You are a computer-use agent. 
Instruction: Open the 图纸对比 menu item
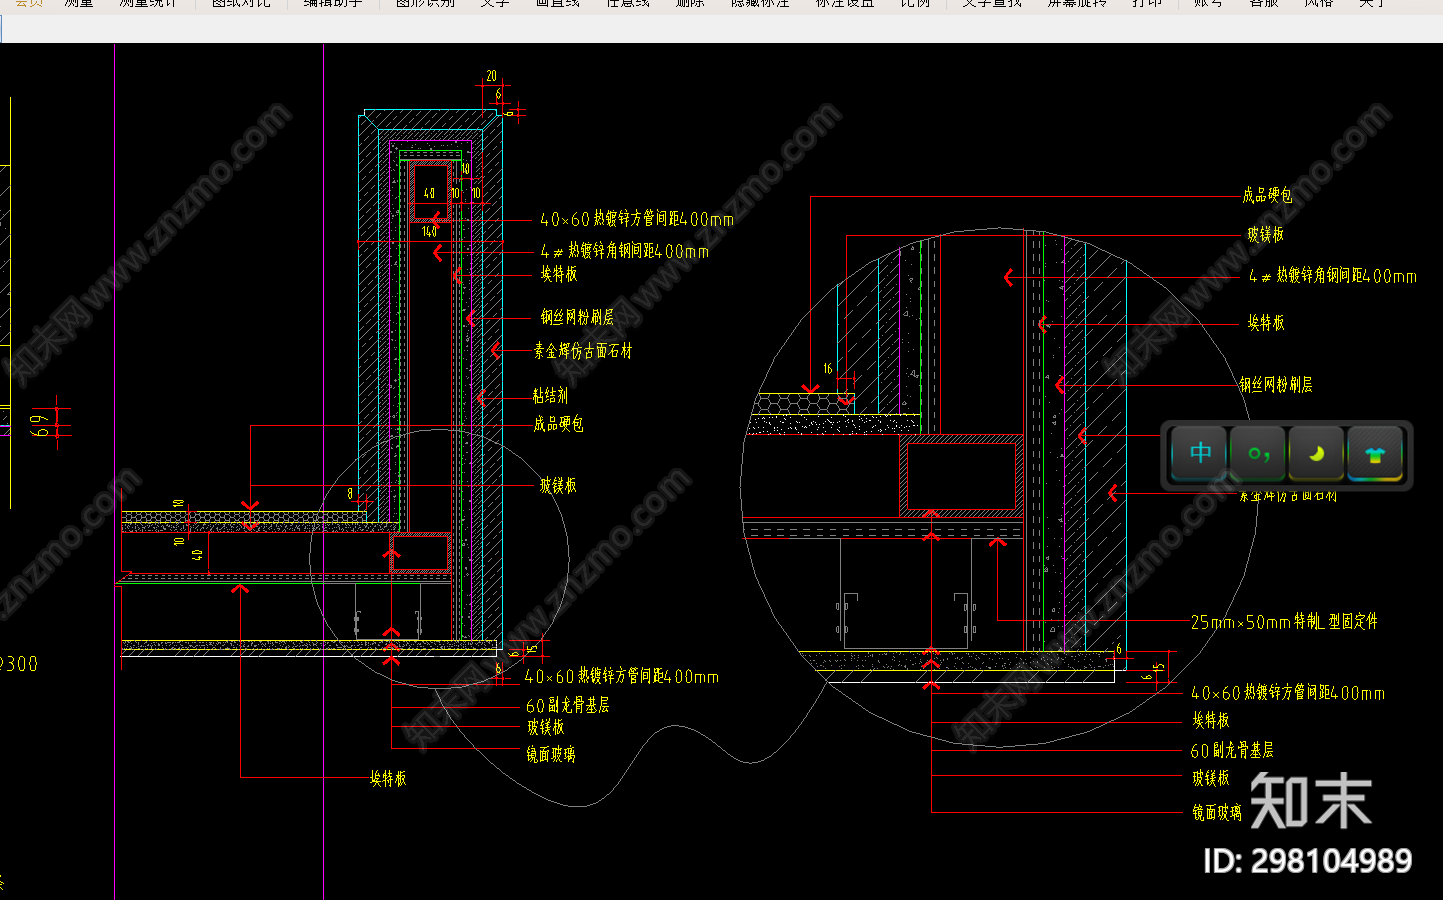pos(241,4)
